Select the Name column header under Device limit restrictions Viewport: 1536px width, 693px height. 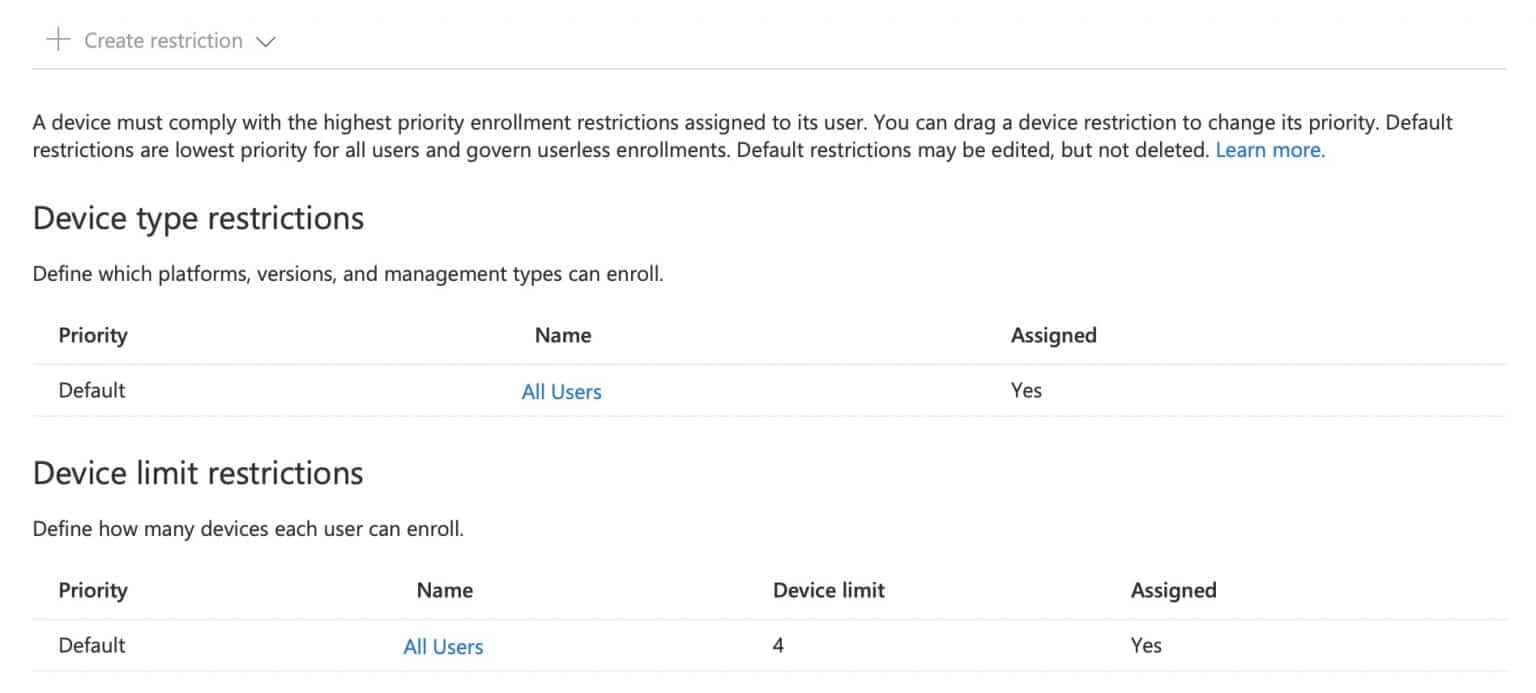[444, 590]
